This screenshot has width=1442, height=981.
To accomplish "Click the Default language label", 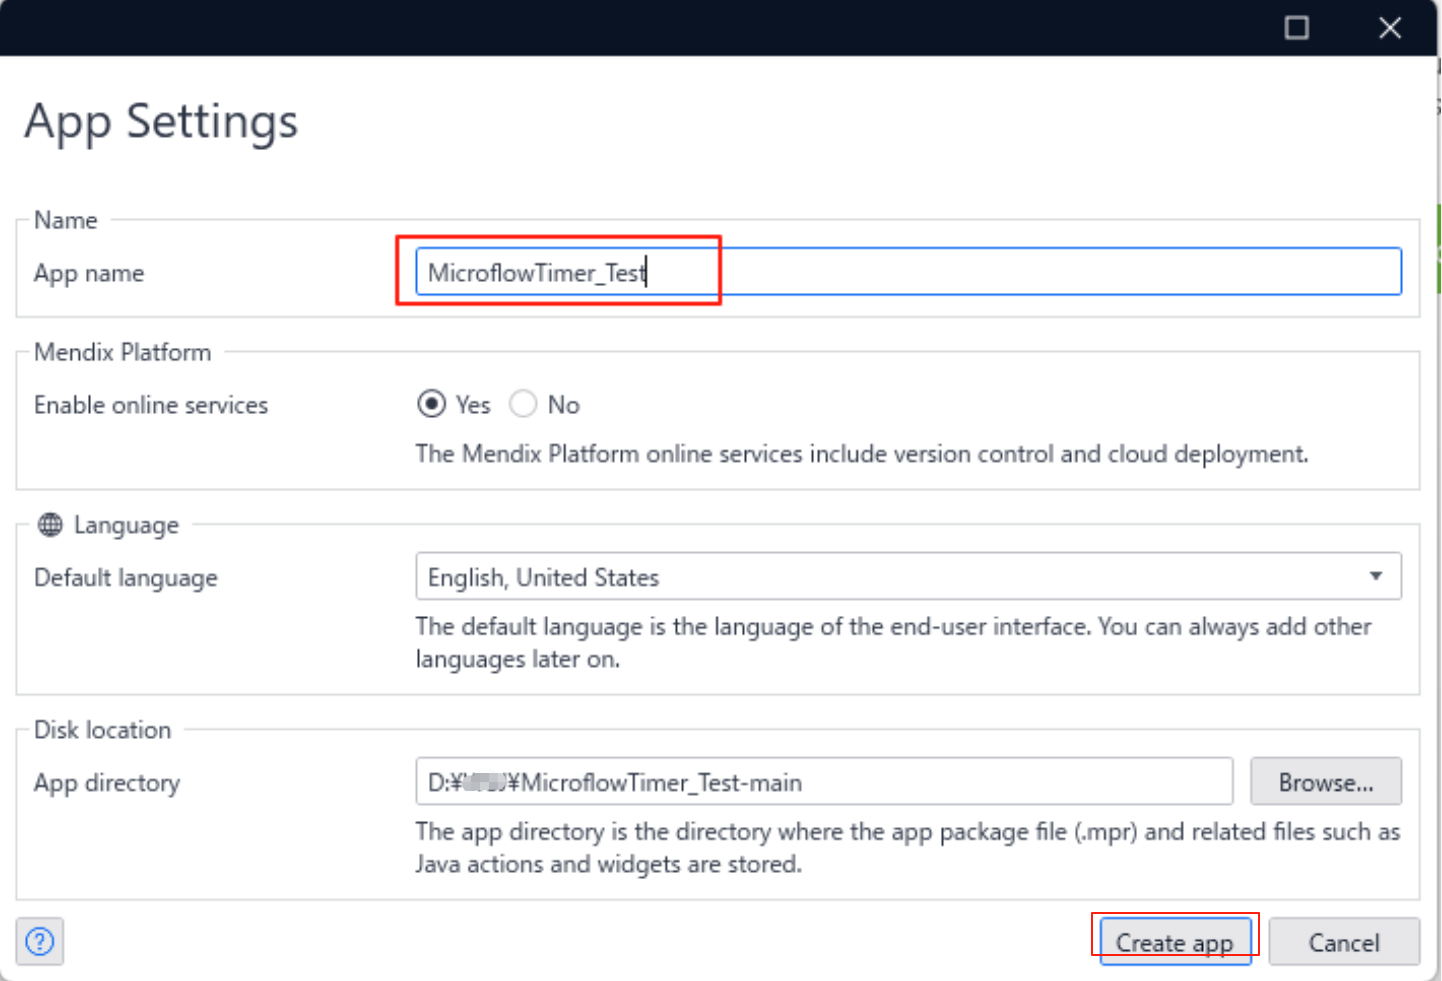I will (x=126, y=578).
